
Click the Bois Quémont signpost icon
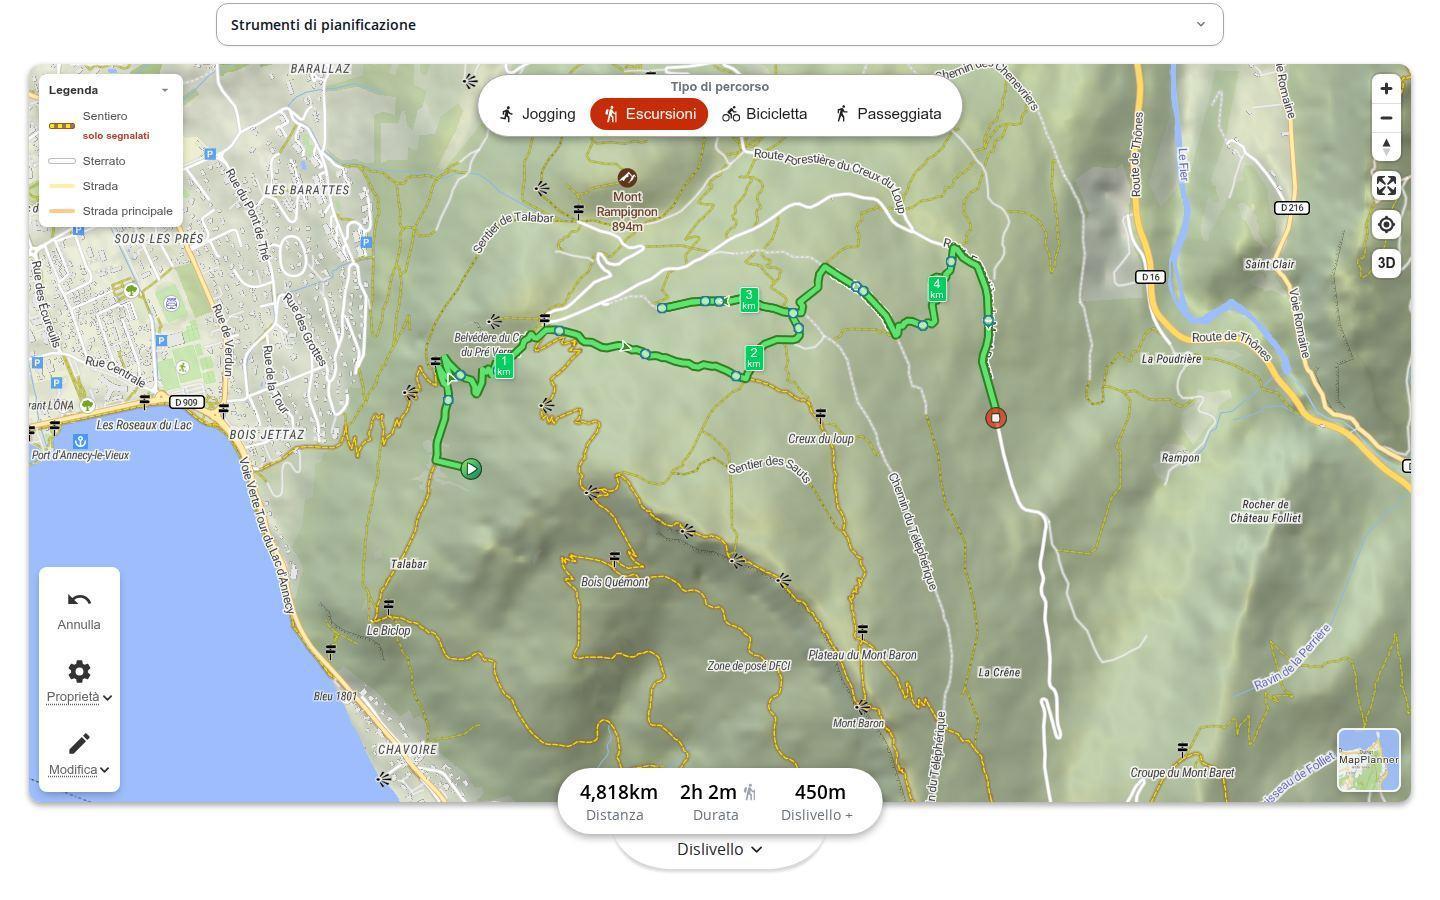pos(615,557)
